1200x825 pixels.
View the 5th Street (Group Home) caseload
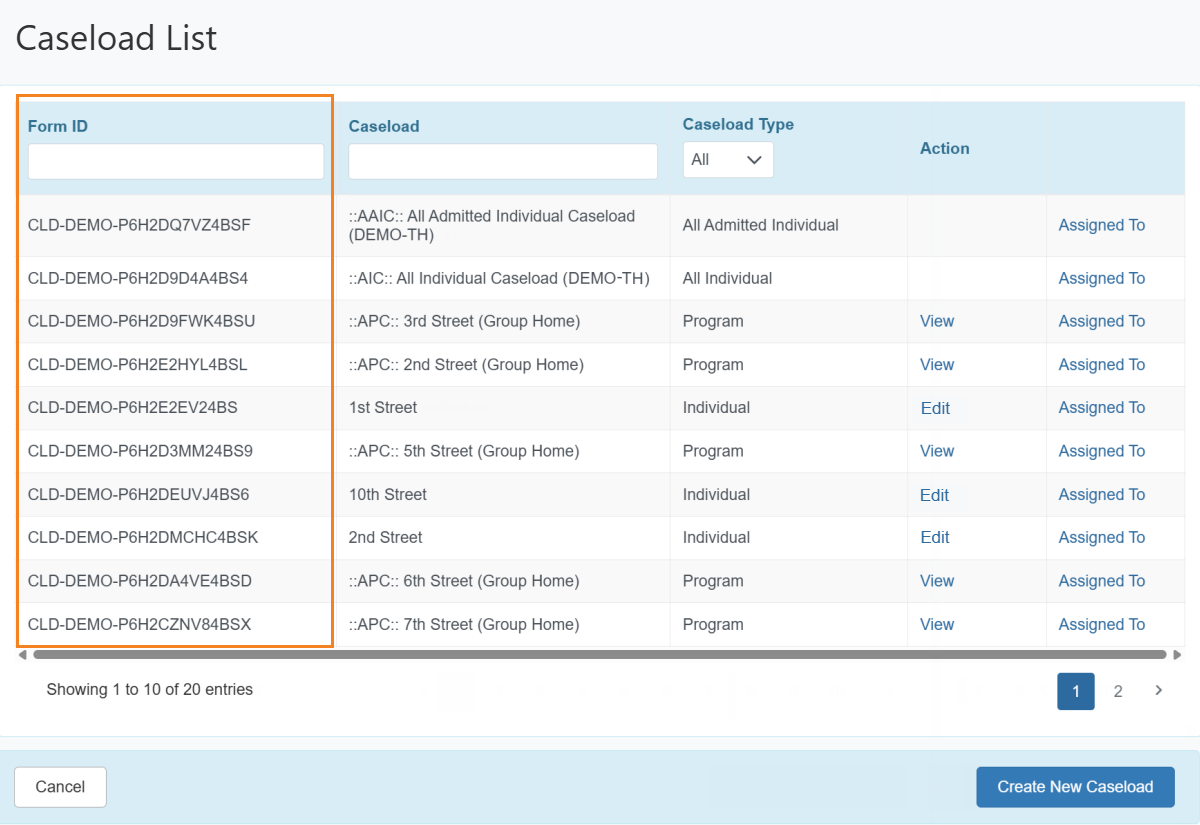coord(937,451)
